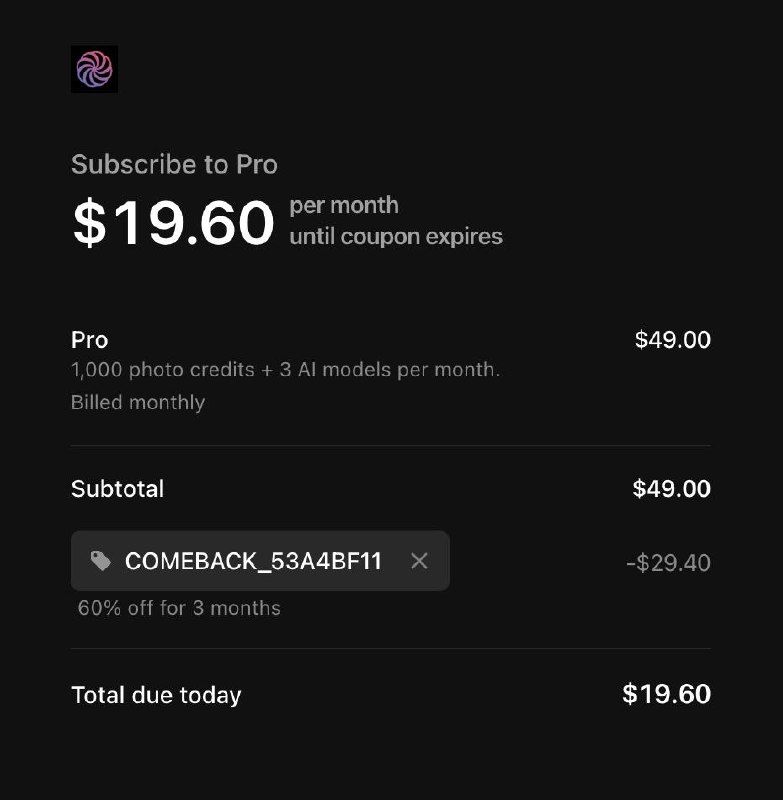Click the -$29.40 discount amount
The image size is (783, 800).
click(668, 563)
